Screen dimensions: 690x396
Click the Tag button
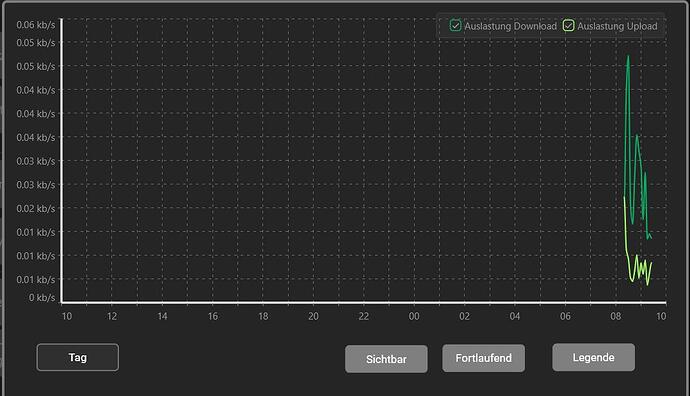pyautogui.click(x=77, y=357)
